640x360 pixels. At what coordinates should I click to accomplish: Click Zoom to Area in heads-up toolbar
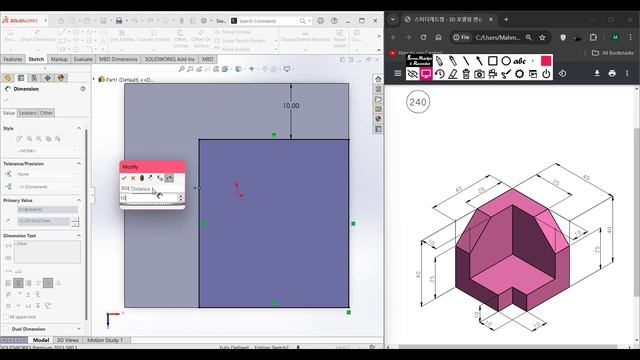click(190, 69)
